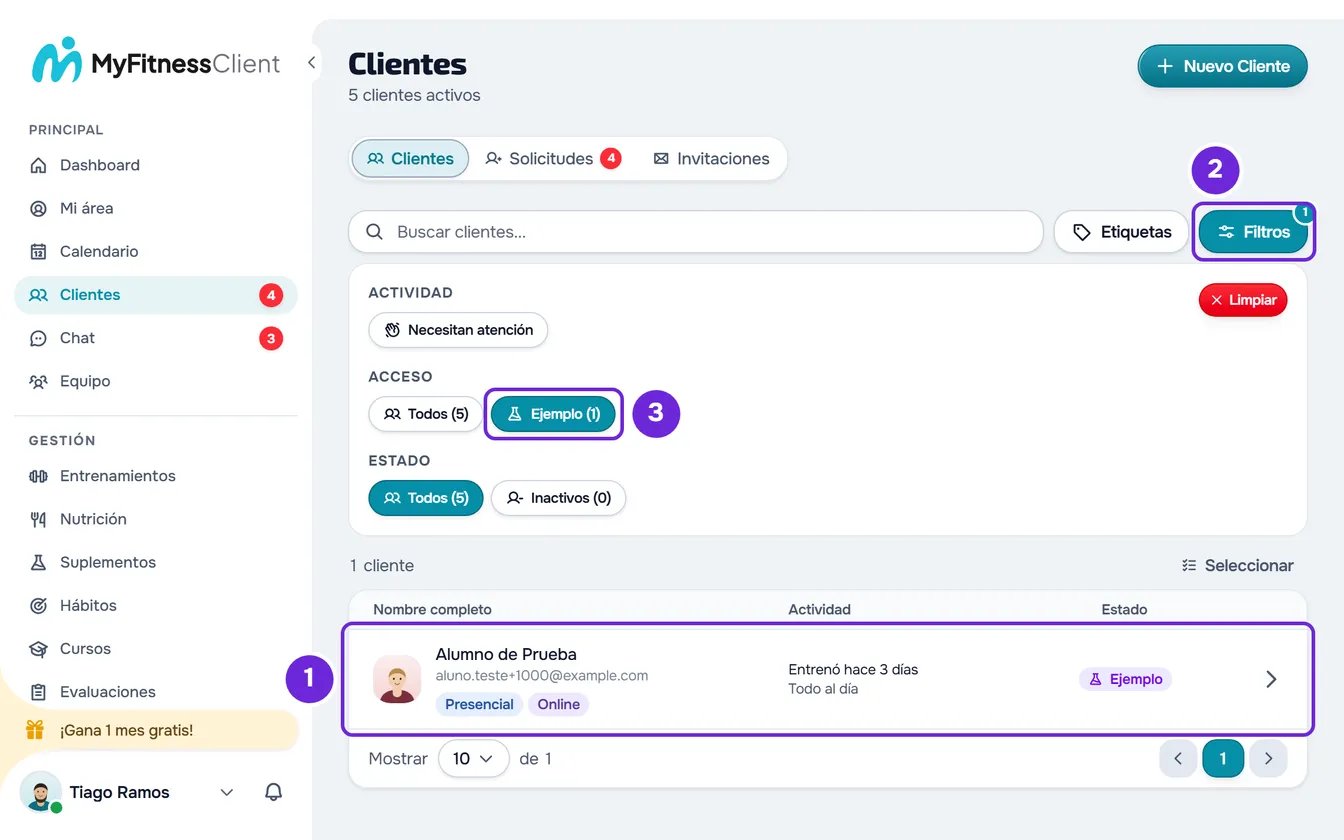This screenshot has height=840, width=1344.
Task: Click Seleccionar to select clients
Action: coord(1237,565)
